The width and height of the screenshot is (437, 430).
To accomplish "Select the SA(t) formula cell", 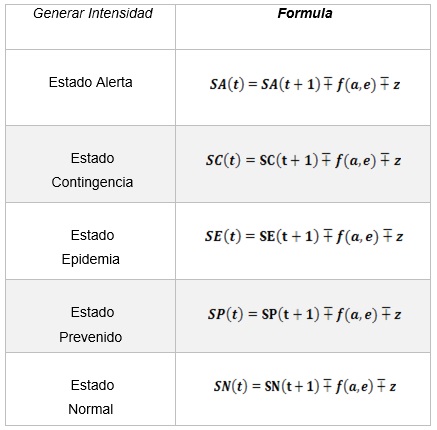I will 303,87.
